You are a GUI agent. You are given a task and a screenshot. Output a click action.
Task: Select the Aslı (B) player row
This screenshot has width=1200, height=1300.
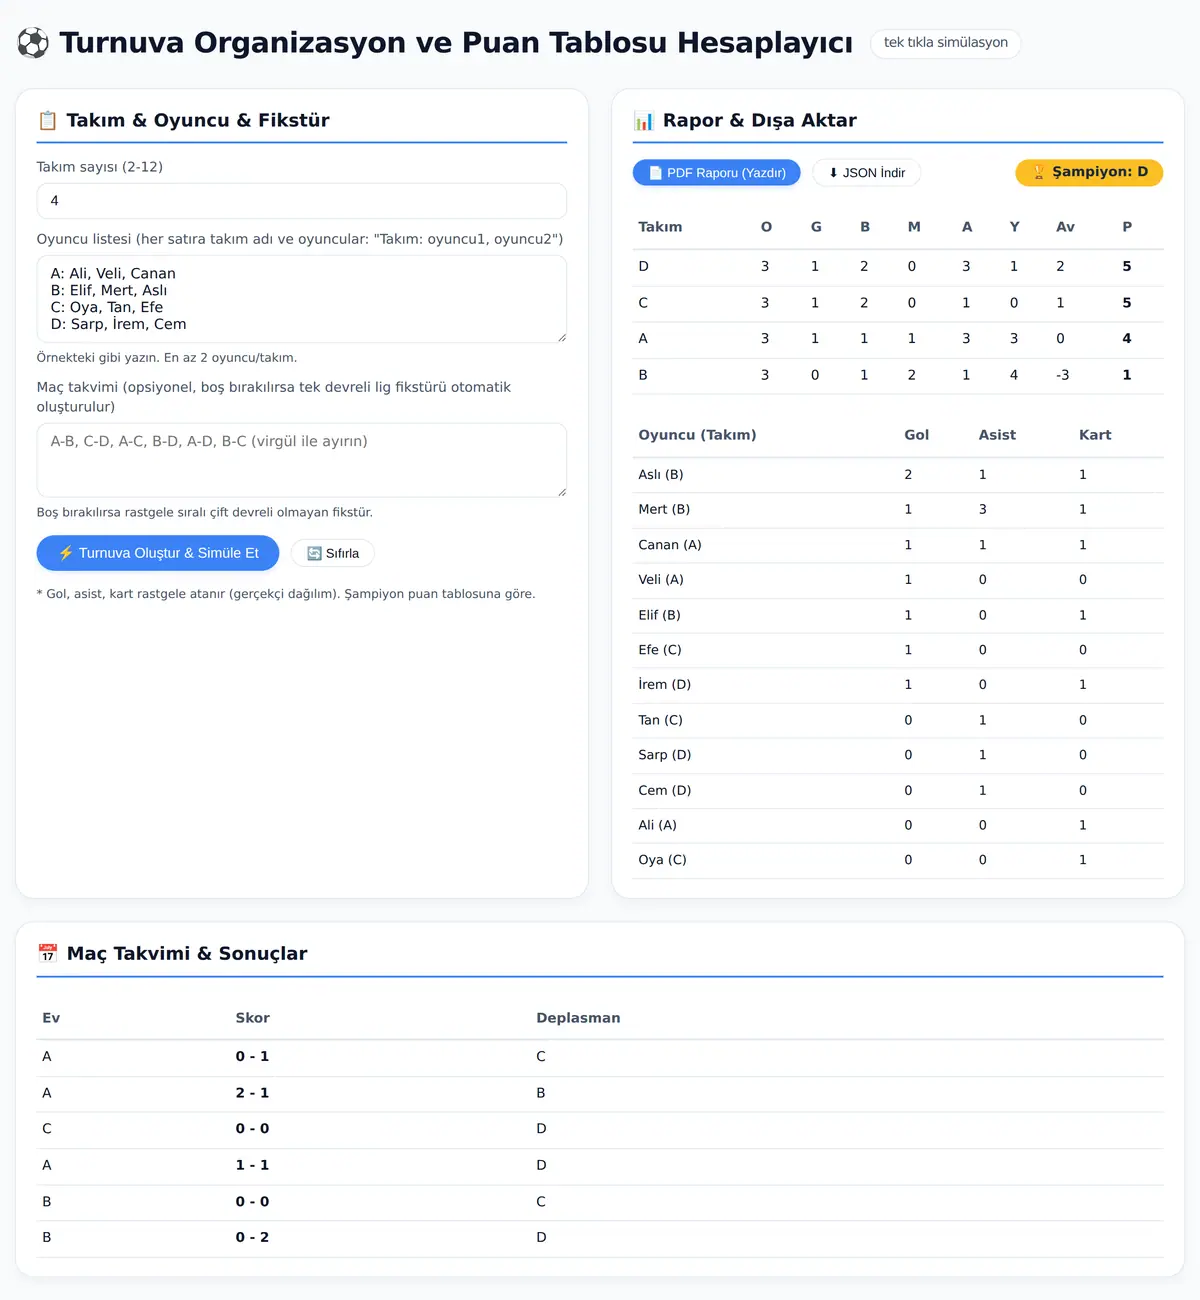click(x=898, y=475)
